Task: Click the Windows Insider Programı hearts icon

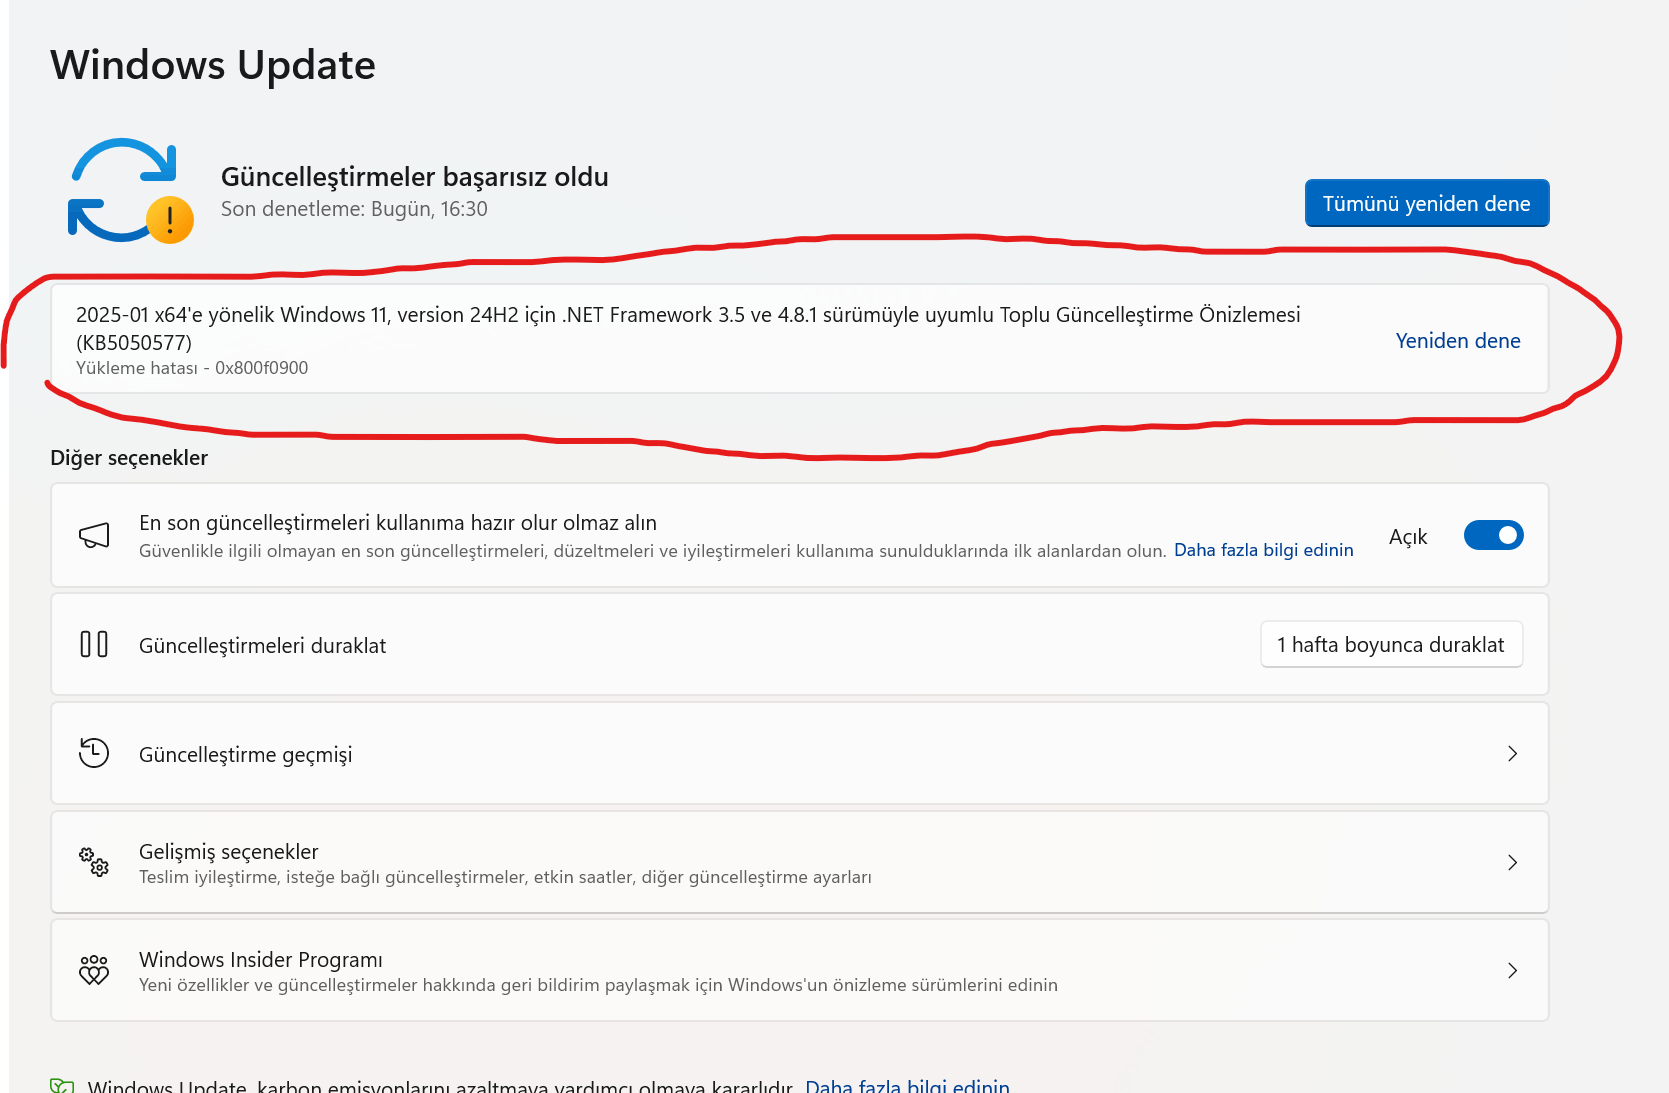Action: [94, 970]
